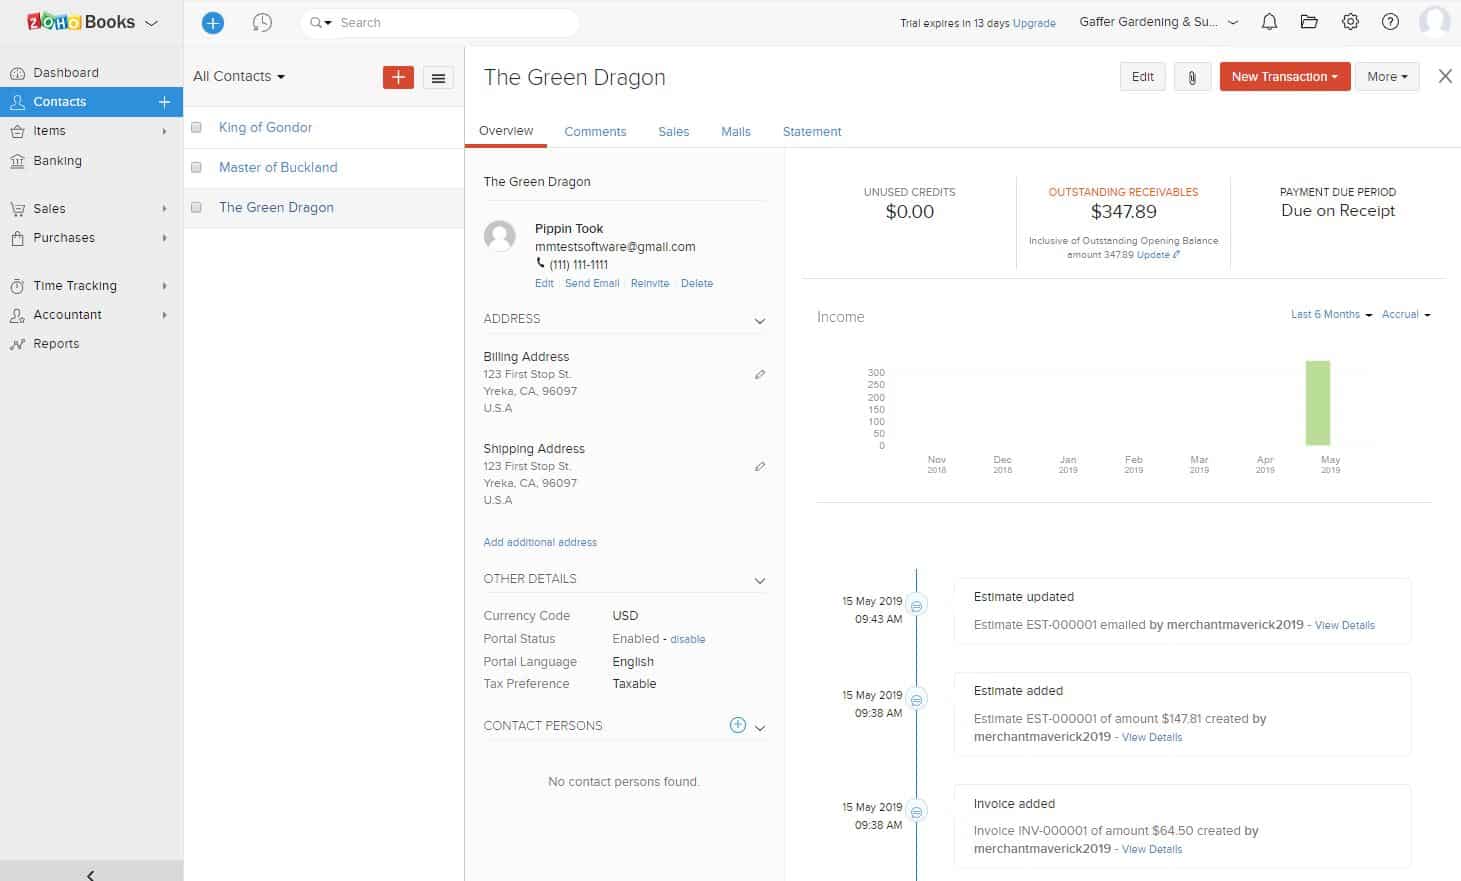The width and height of the screenshot is (1461, 881).
Task: Click the plus icon beside Contacts in sidebar
Action: point(164,102)
